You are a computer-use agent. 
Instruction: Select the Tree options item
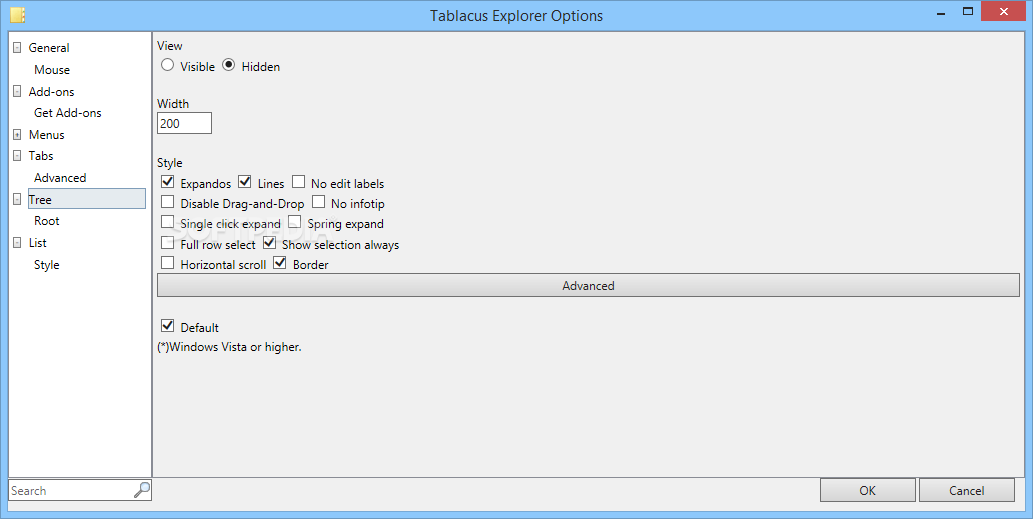(x=86, y=199)
